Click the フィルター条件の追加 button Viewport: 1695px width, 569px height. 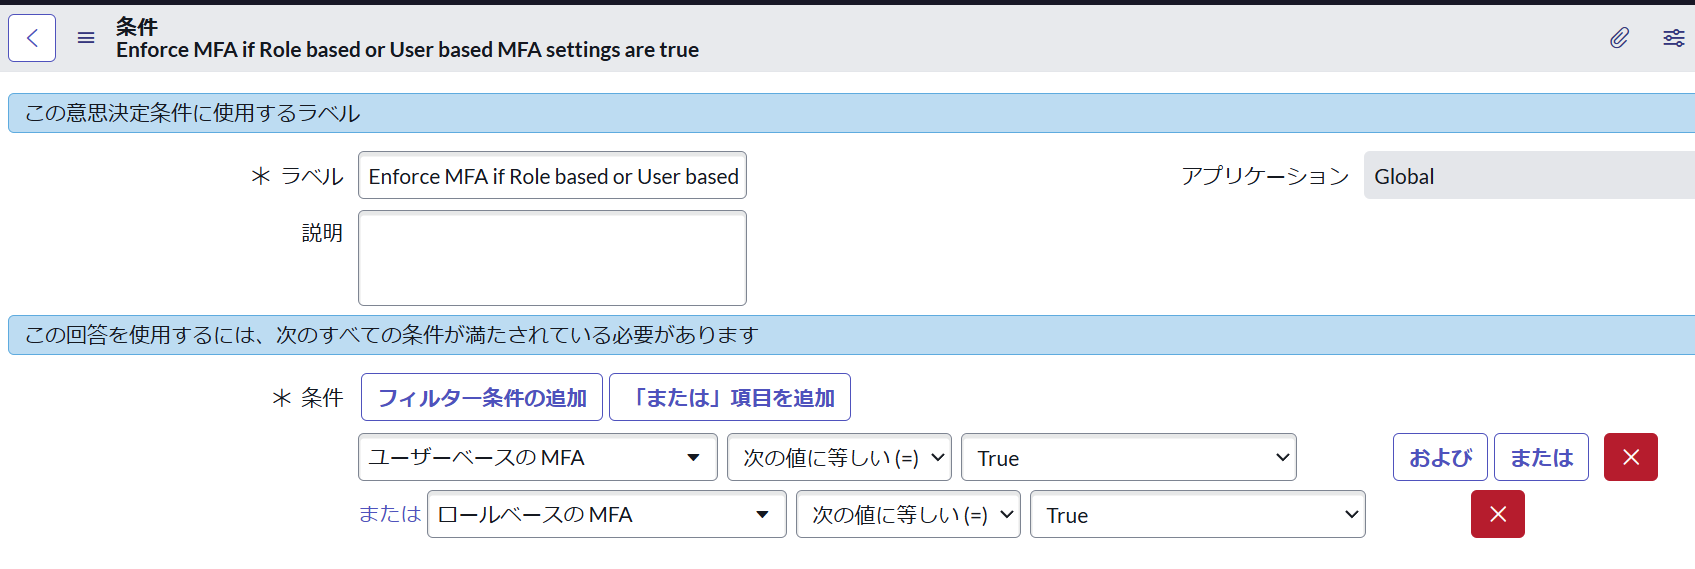coord(482,397)
